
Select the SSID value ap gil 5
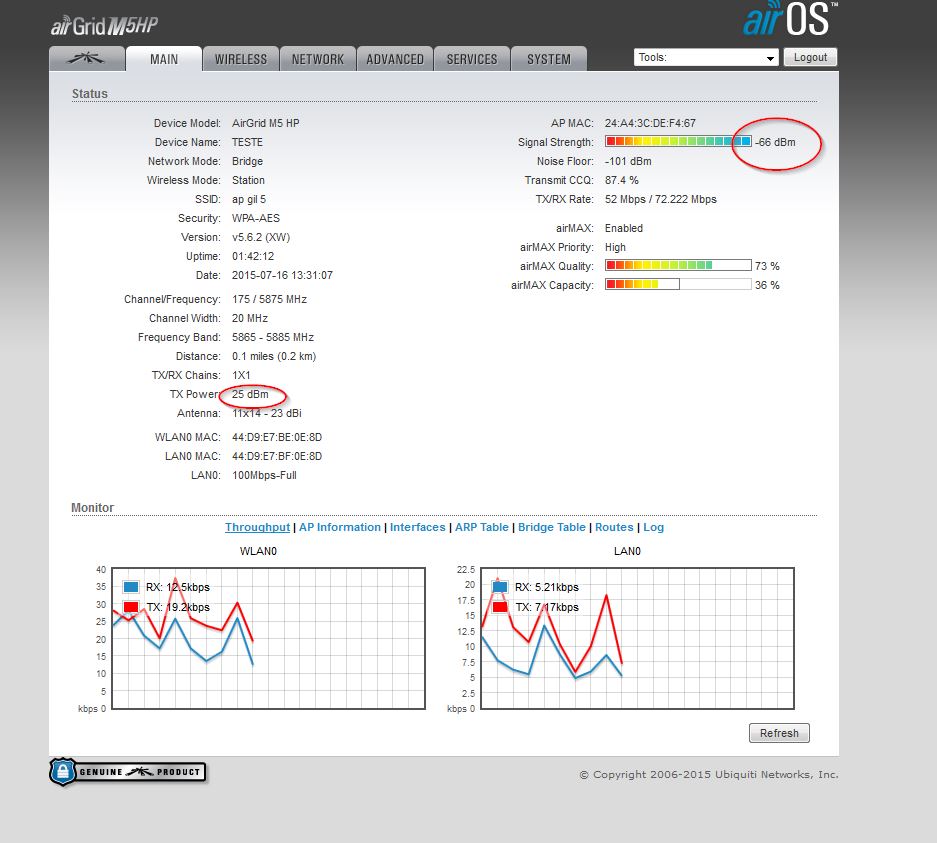[249, 199]
